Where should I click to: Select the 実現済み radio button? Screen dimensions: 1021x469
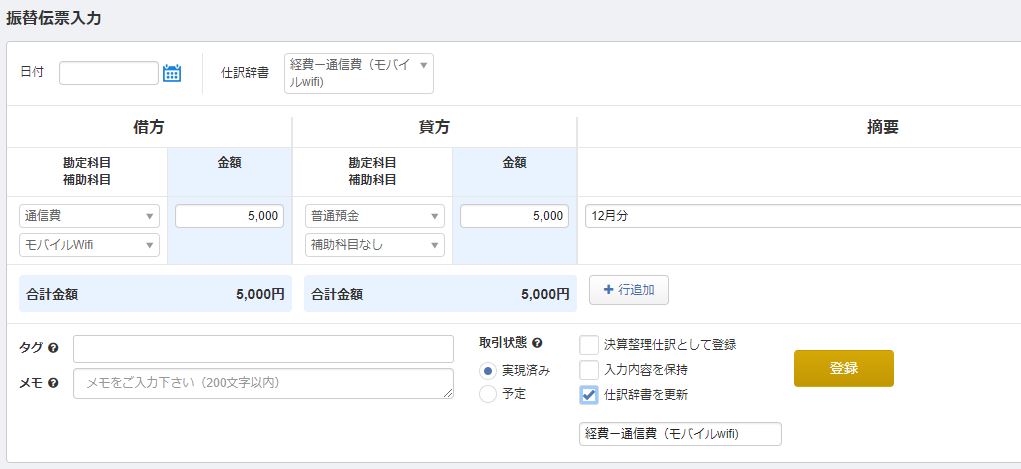[488, 371]
